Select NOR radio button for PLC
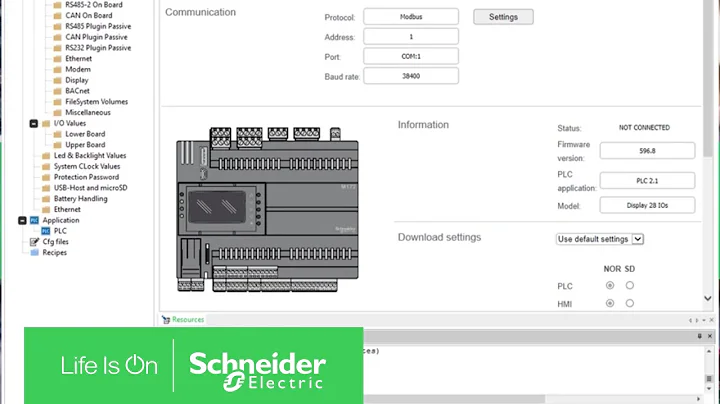 pos(610,286)
